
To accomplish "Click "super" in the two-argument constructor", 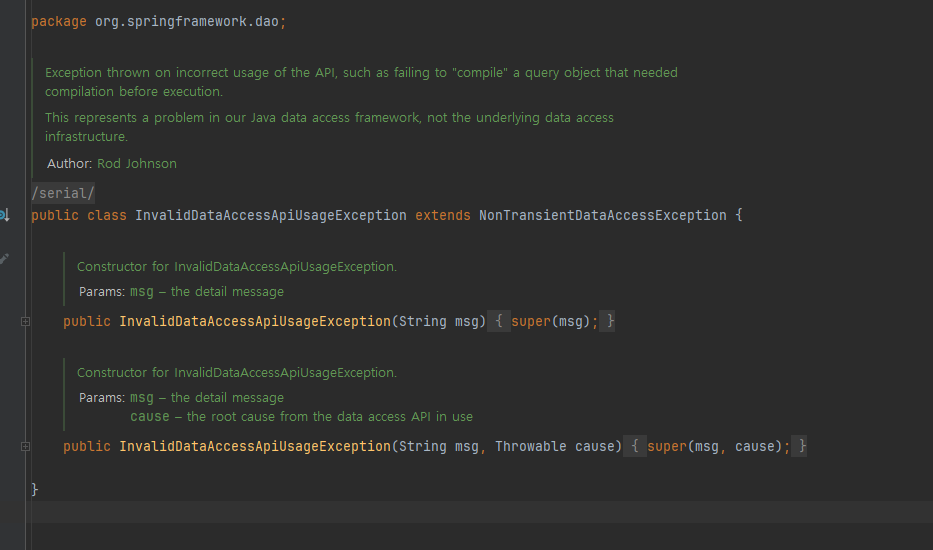I will (667, 446).
